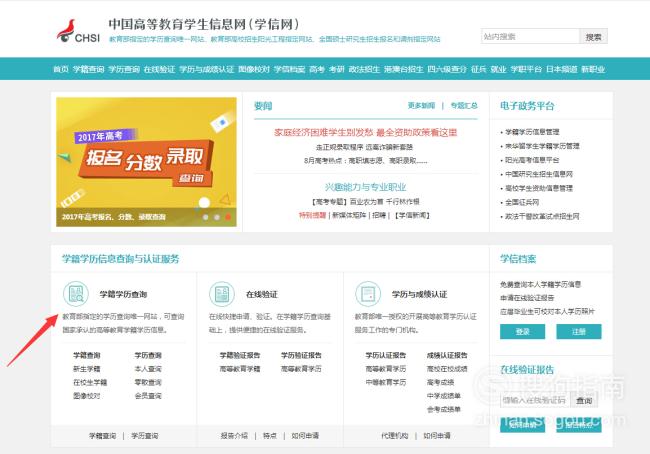Open 四六级查分 in the navigation bar
This screenshot has width=650, height=454.
pos(447,69)
